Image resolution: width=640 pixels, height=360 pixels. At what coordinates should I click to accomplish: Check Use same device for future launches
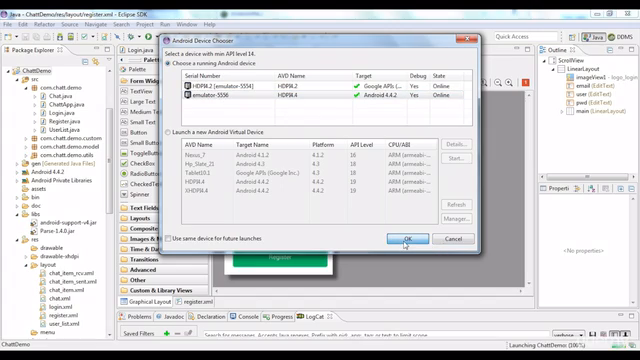point(168,238)
